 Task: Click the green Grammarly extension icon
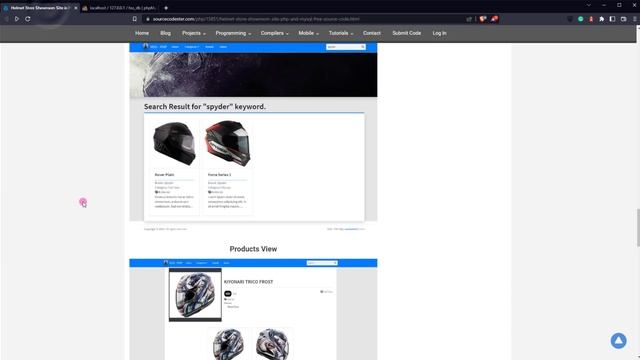tap(580, 19)
